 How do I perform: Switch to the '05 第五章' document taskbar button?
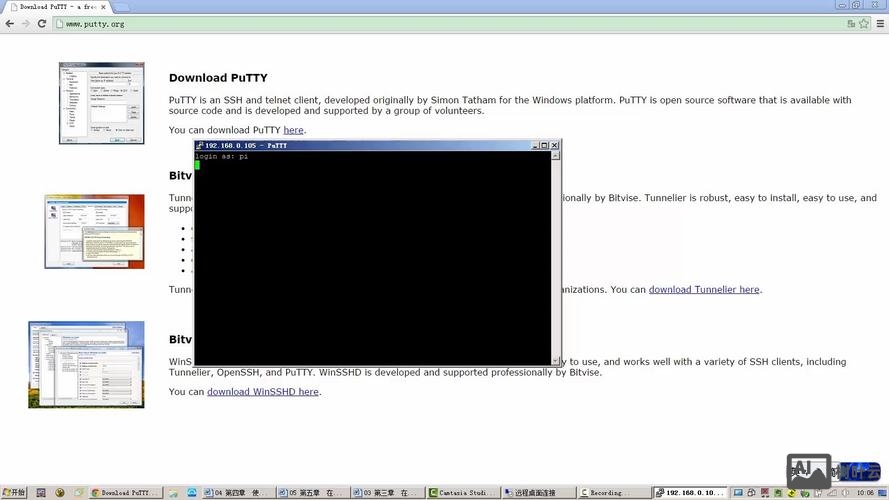(x=312, y=493)
